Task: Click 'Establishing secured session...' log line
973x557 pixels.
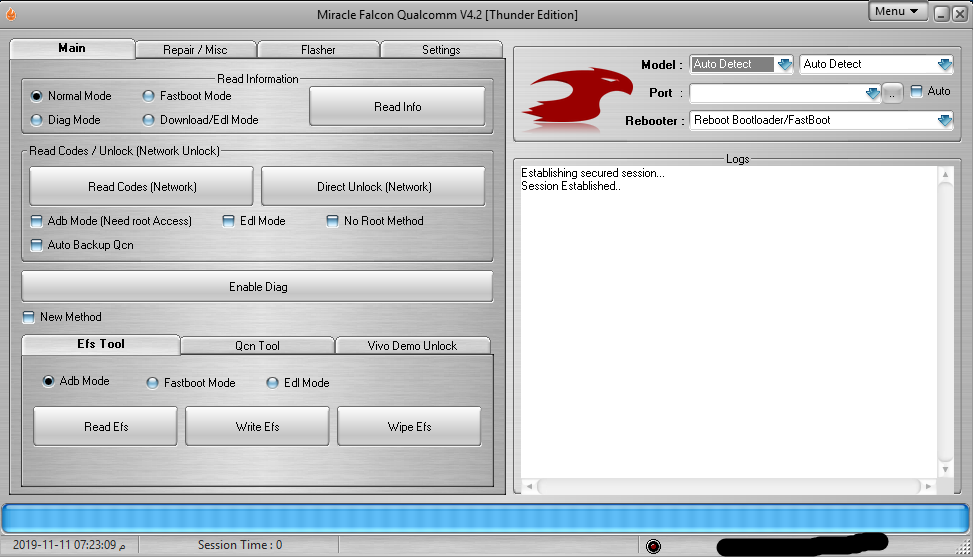Action: [593, 173]
